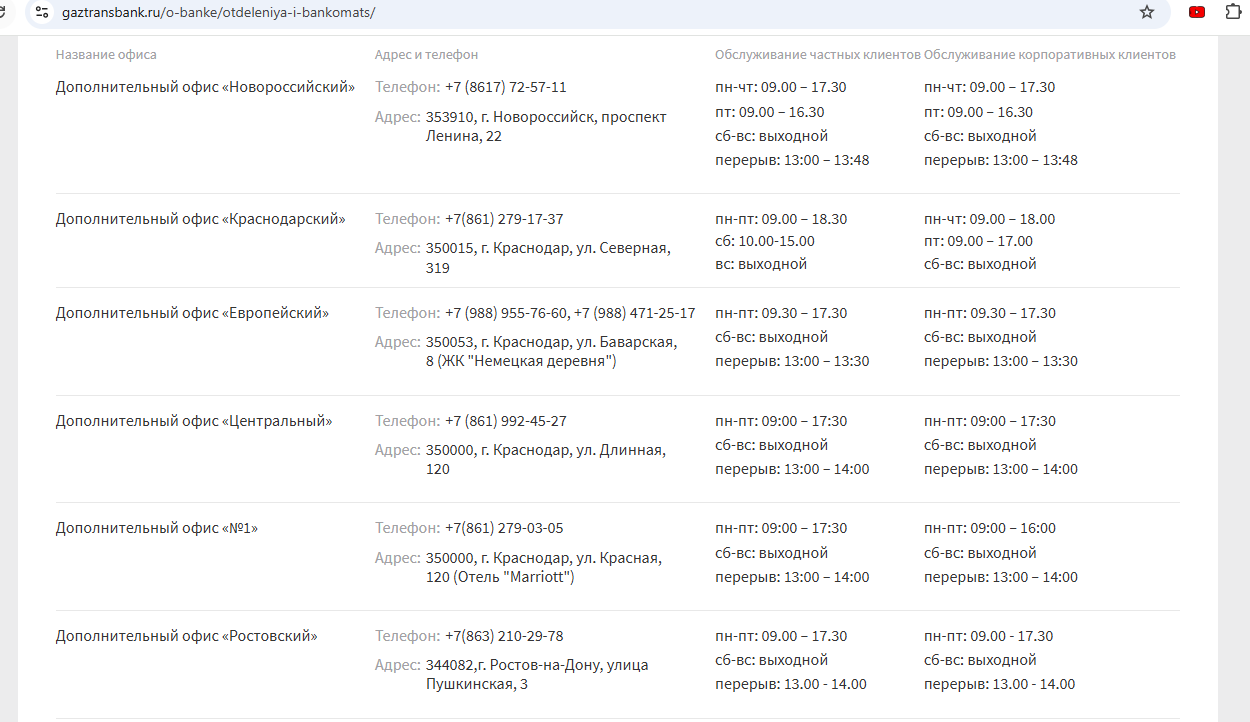Call office №1 phone +7(861) 279-03-05
Screen dimensions: 1250x722
point(504,528)
